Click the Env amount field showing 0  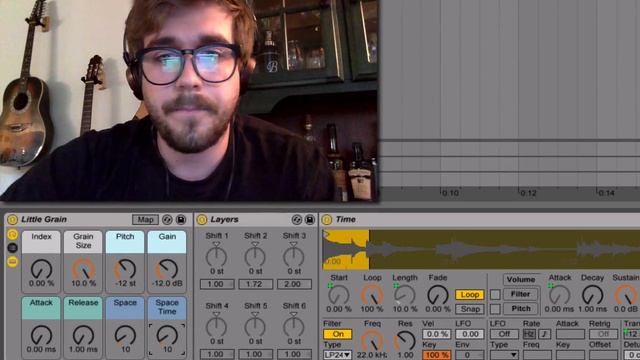pyautogui.click(x=469, y=355)
